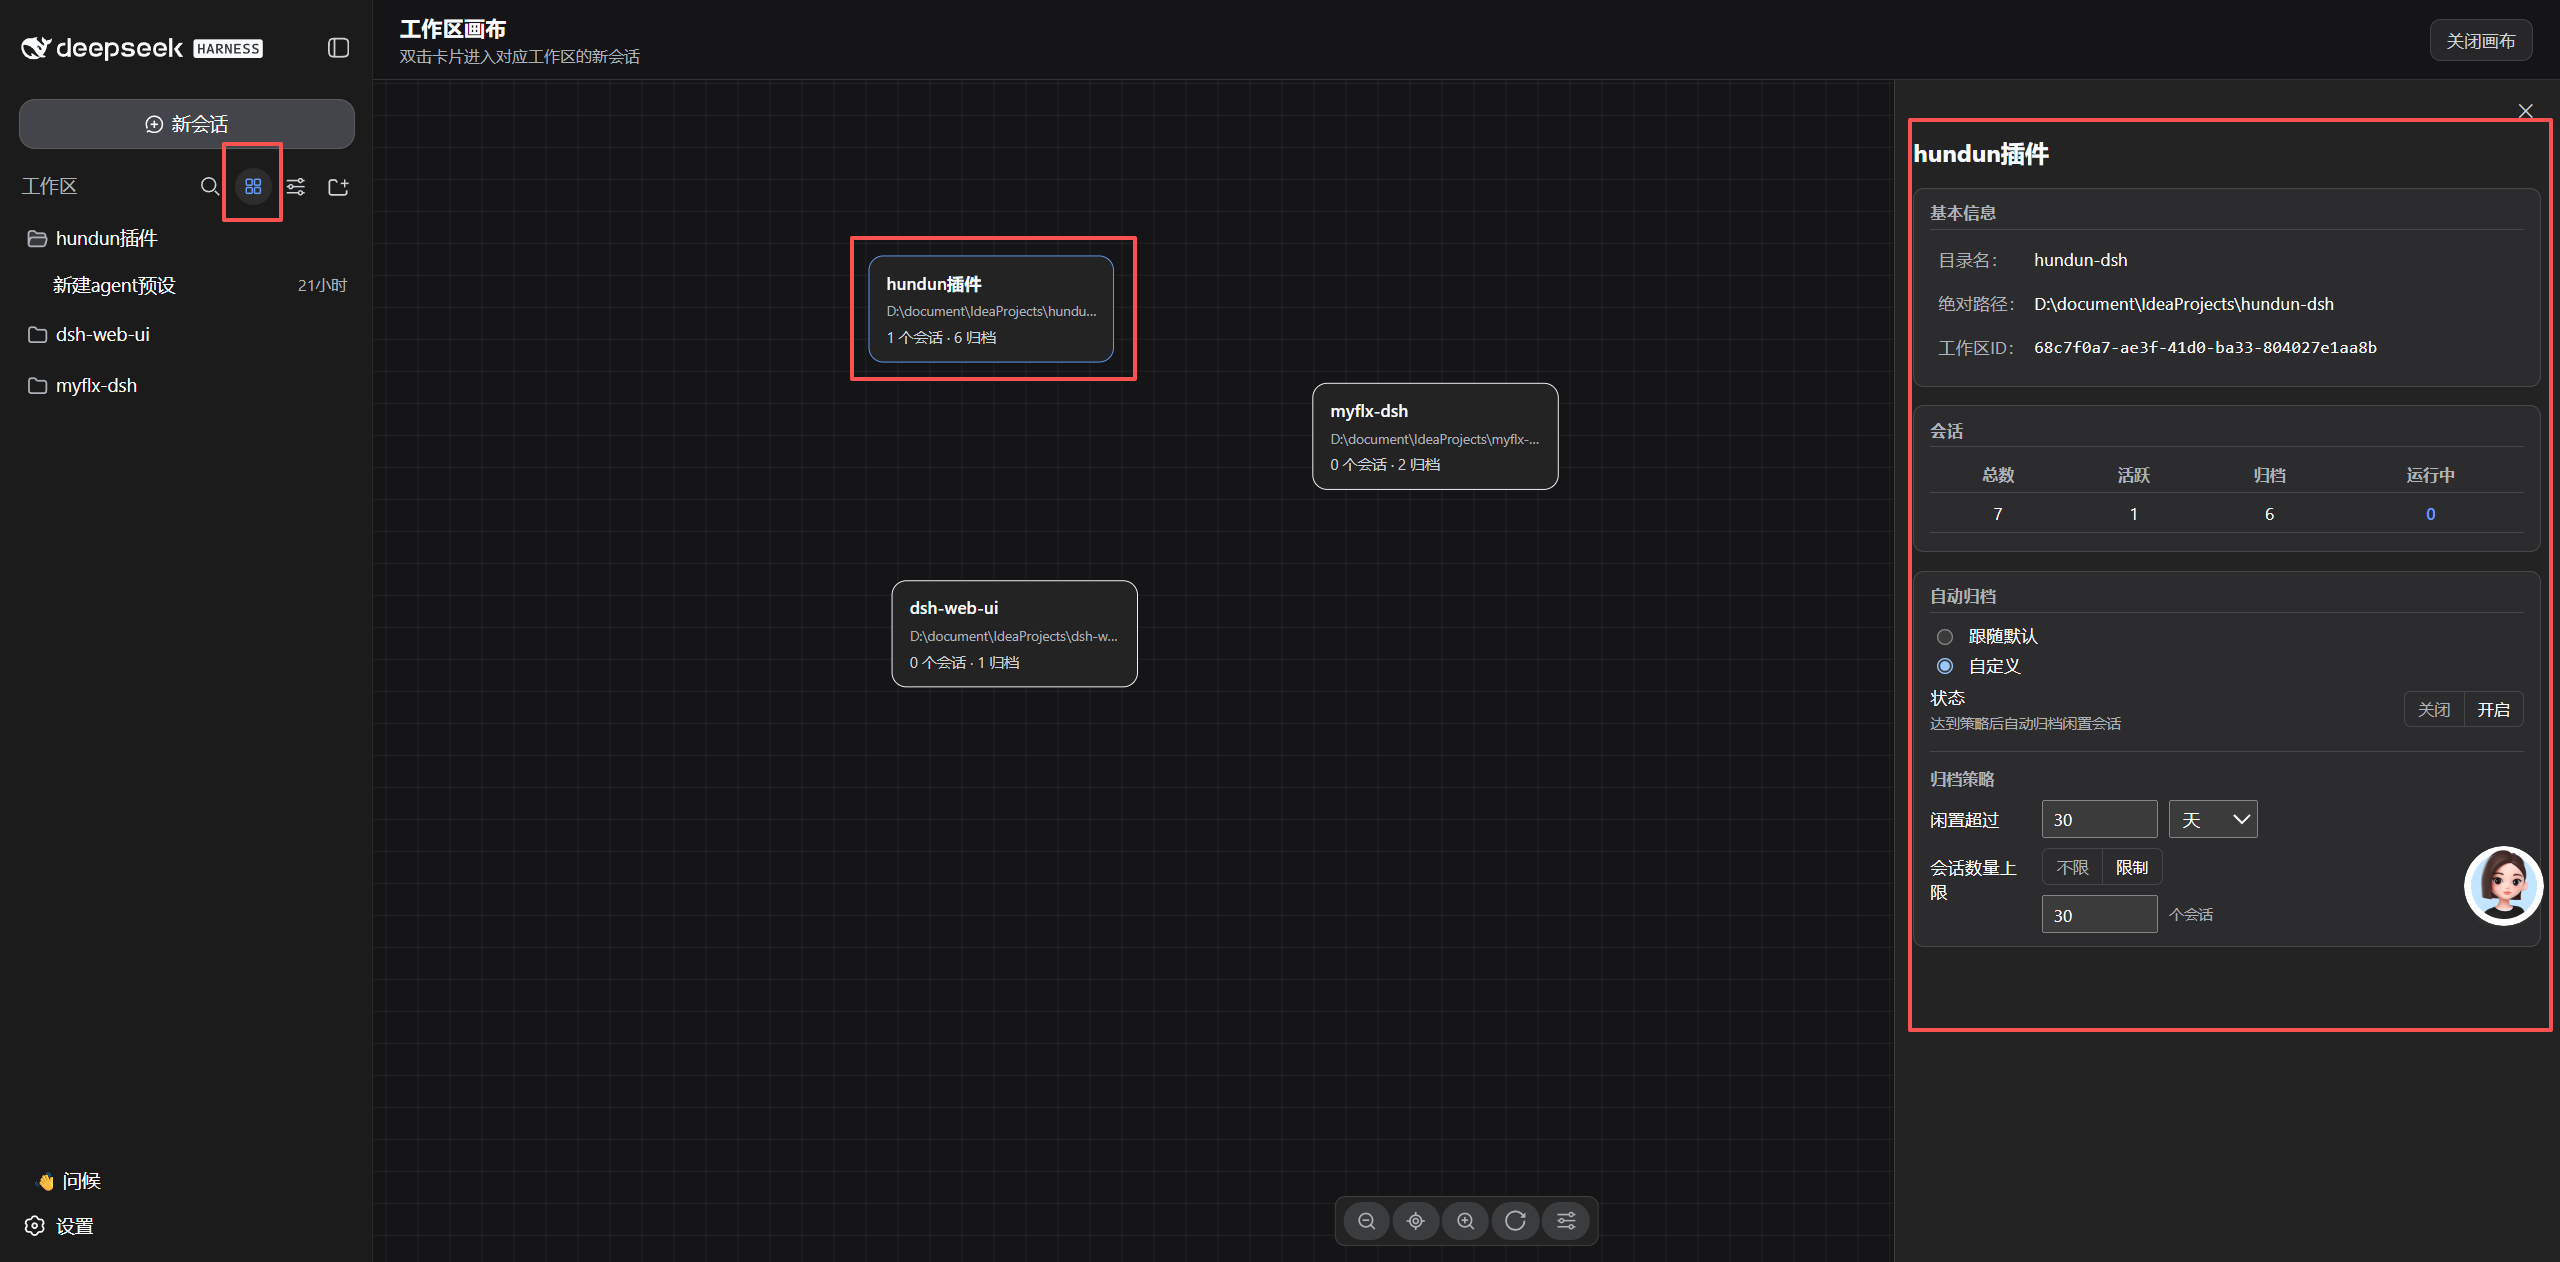Viewport: 2560px width, 1262px height.
Task: Open 设置 from the sidebar
Action: point(60,1226)
